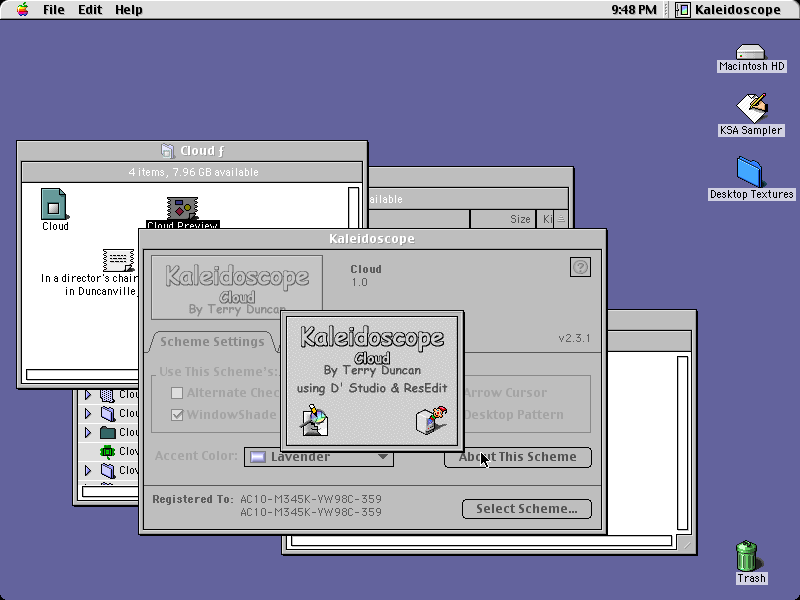Click the Cloud ƒ window title
This screenshot has height=600, width=800.
pos(202,151)
